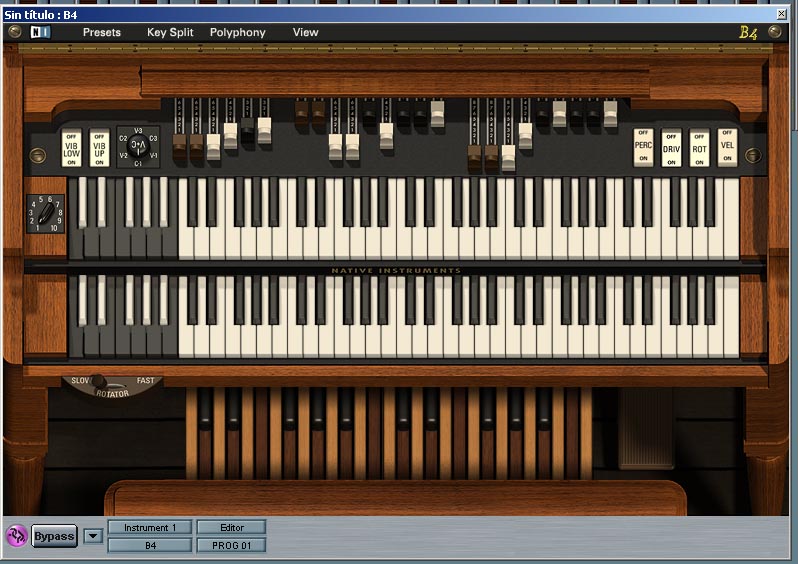Click the NI Native Instruments logo
Screen dimensions: 798x564
pyautogui.click(x=40, y=32)
